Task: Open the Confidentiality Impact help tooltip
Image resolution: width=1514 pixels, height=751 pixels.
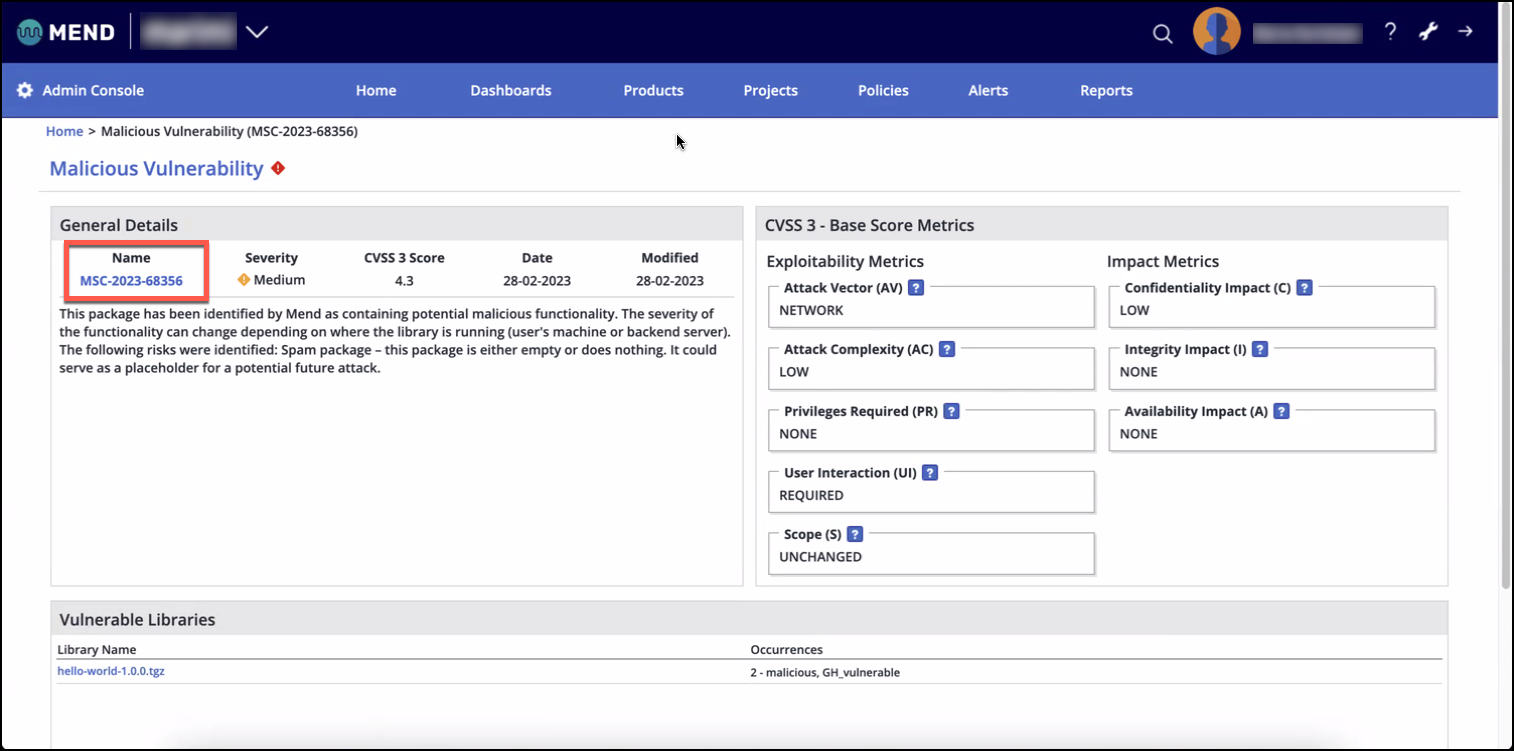Action: tap(1304, 287)
